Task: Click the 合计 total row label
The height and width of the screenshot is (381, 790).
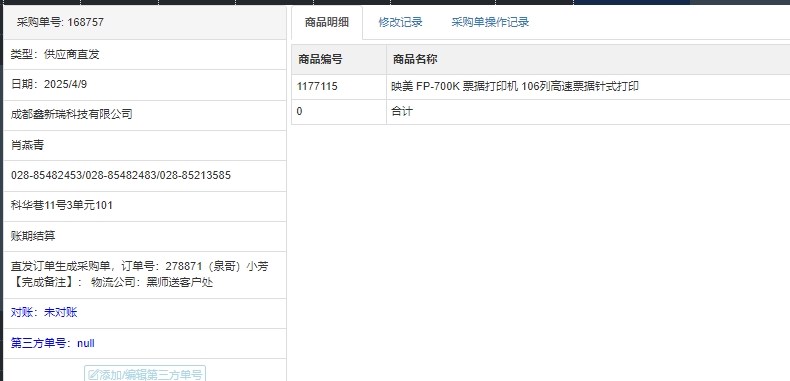Action: coord(402,111)
